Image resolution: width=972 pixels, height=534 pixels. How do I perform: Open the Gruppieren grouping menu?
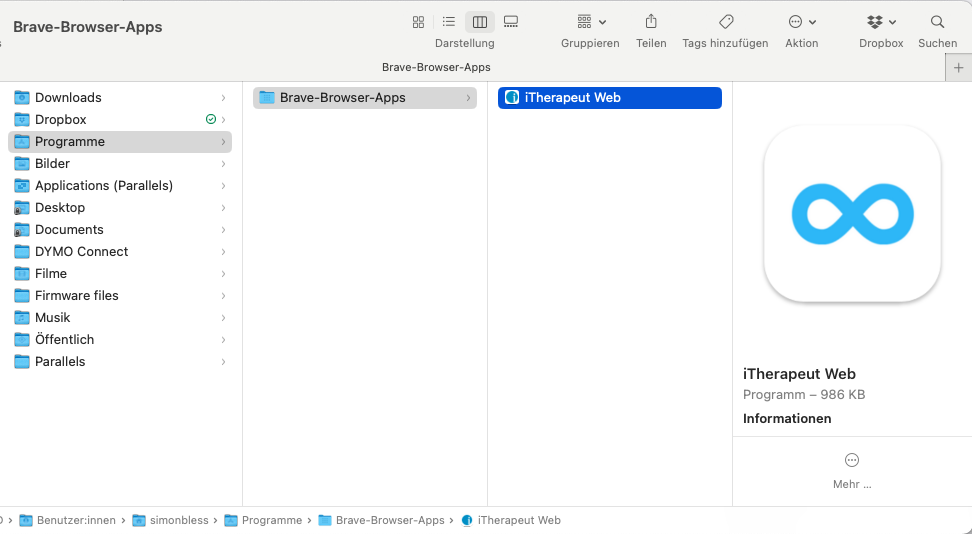tap(591, 22)
